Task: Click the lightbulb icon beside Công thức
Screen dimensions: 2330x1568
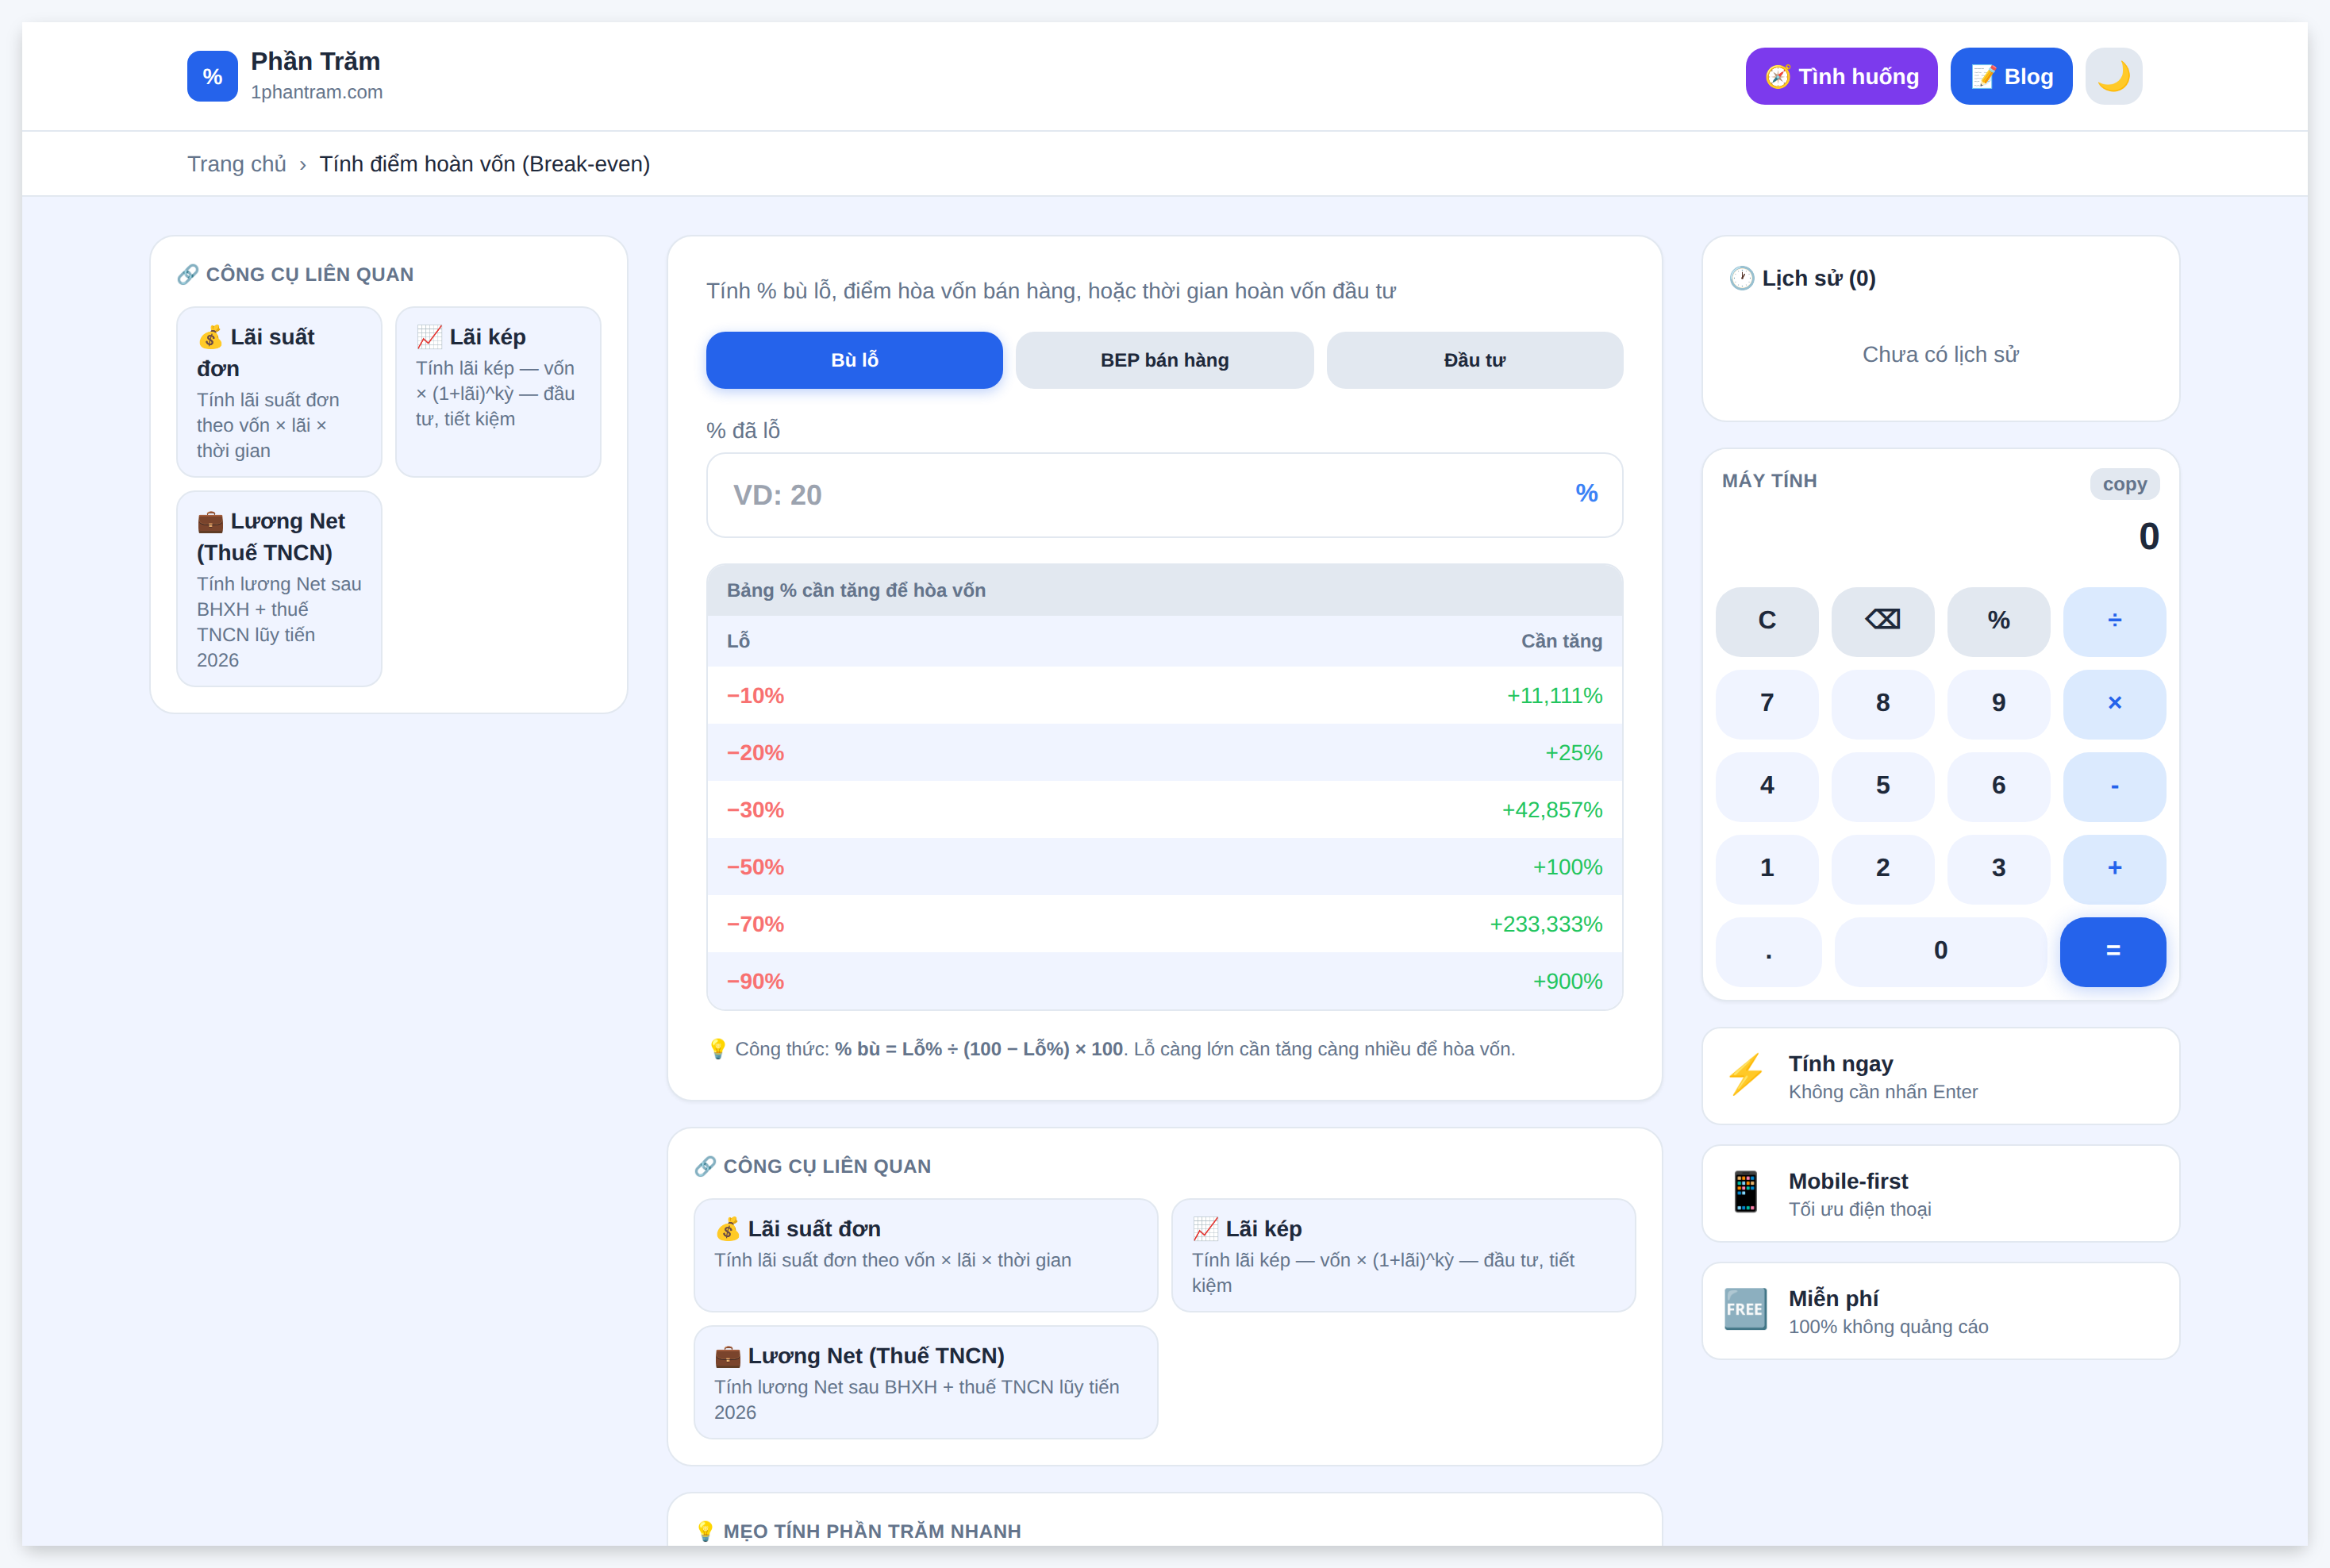Action: [717, 1049]
